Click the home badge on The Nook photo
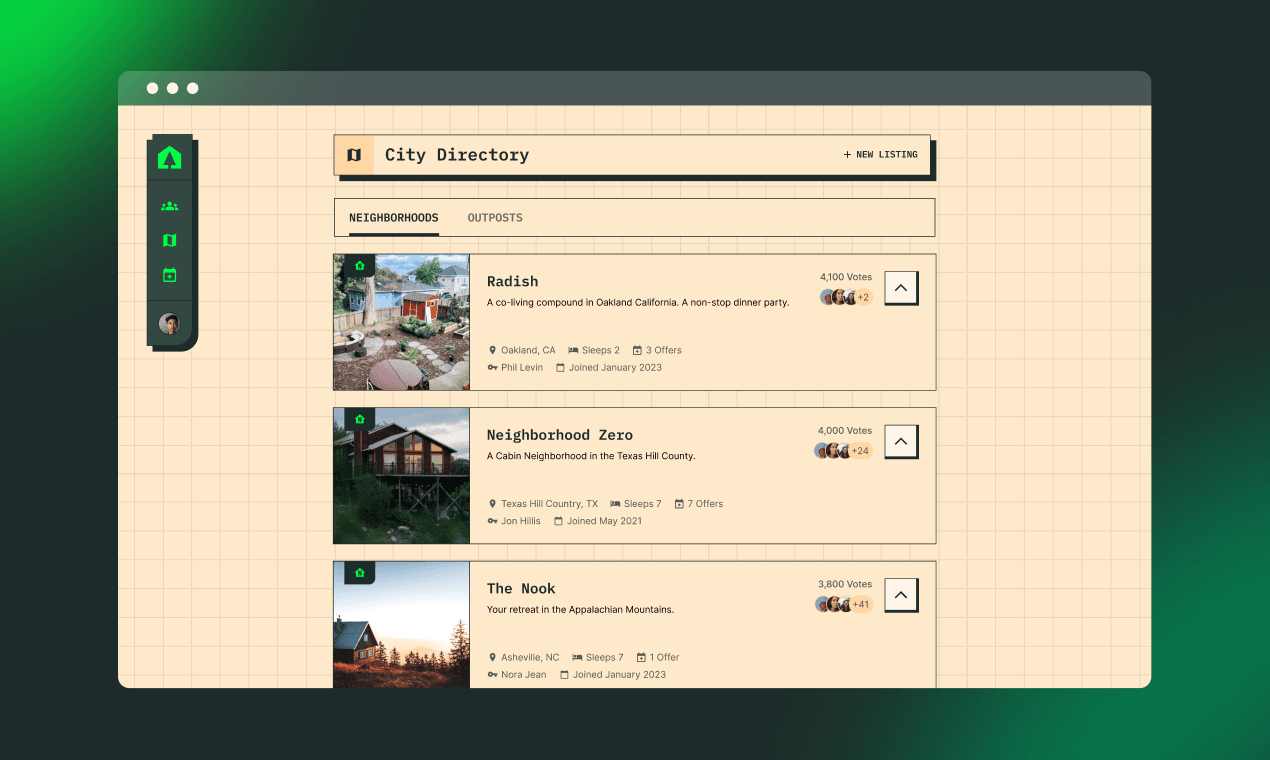This screenshot has width=1270, height=760. tap(359, 573)
